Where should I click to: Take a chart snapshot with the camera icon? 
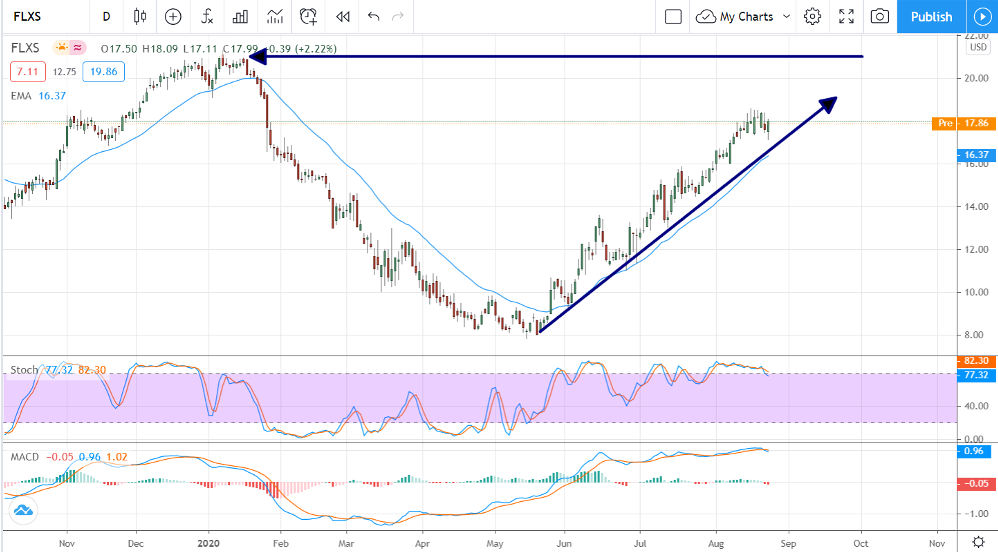[879, 16]
